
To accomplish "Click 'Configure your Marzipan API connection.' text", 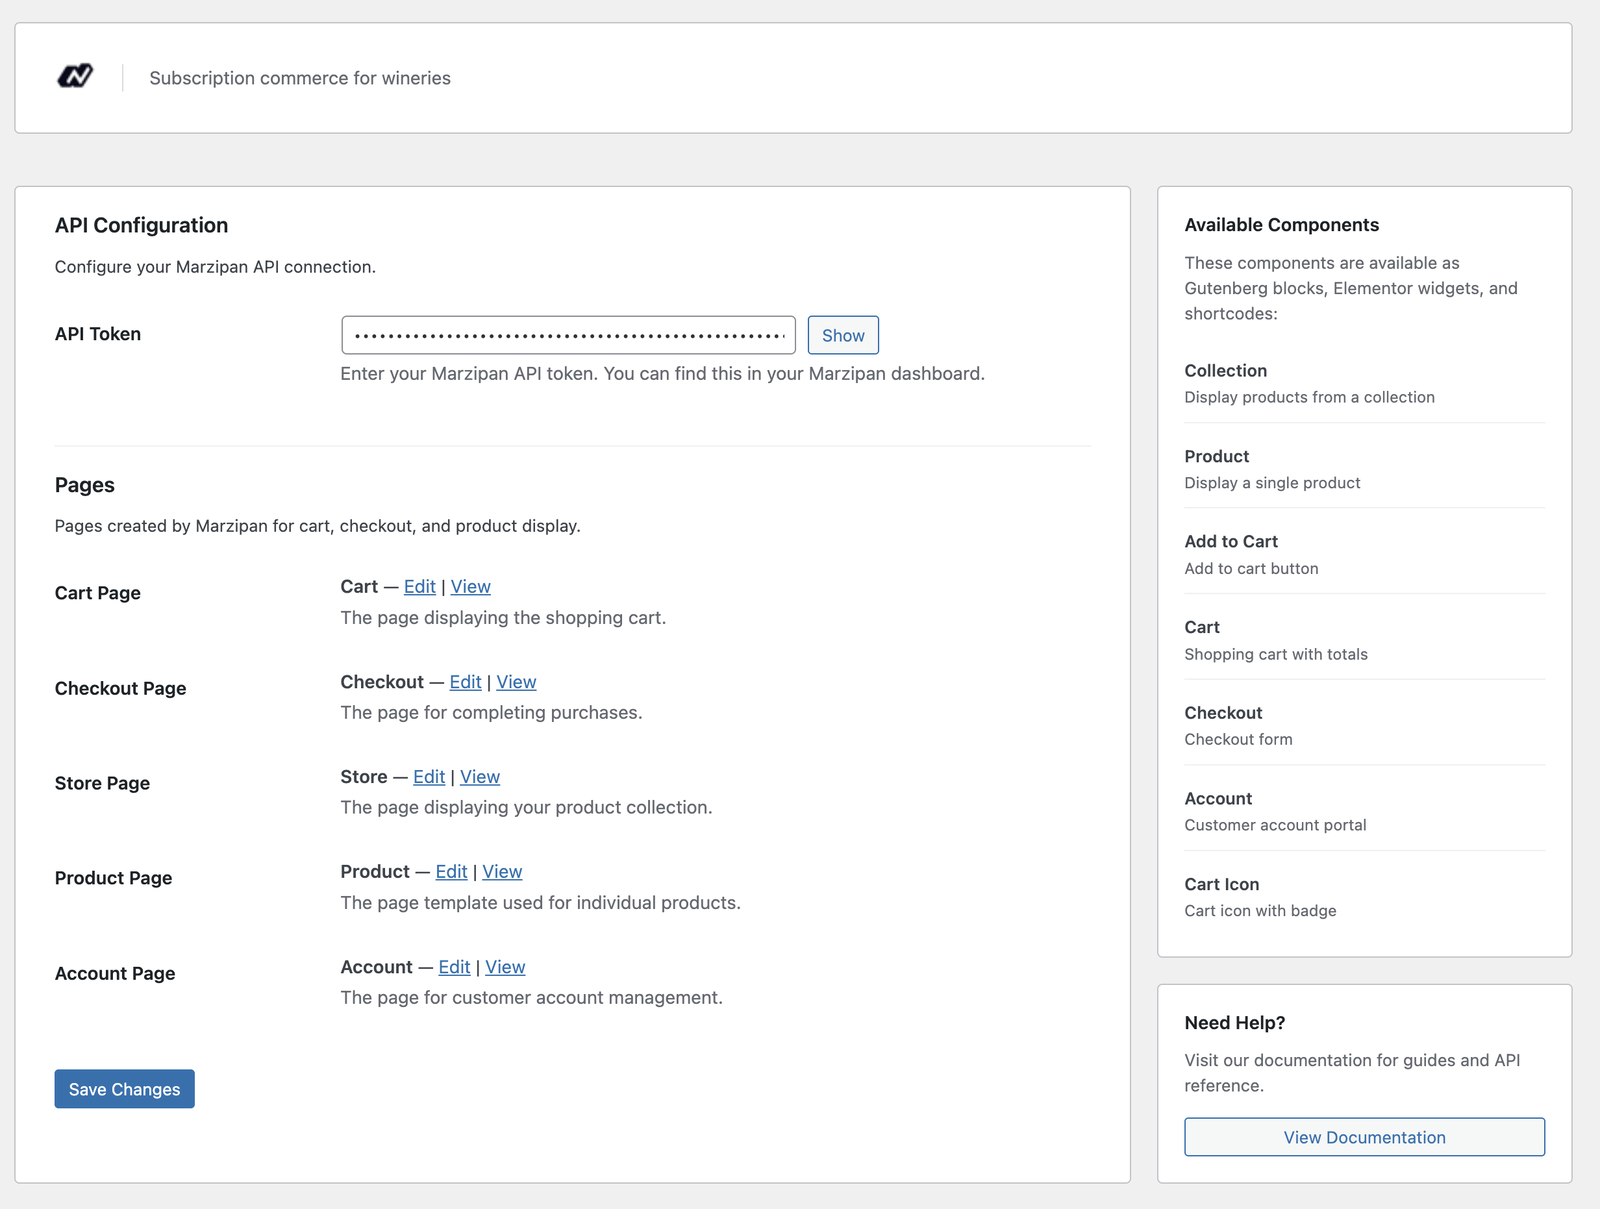I will coord(216,267).
